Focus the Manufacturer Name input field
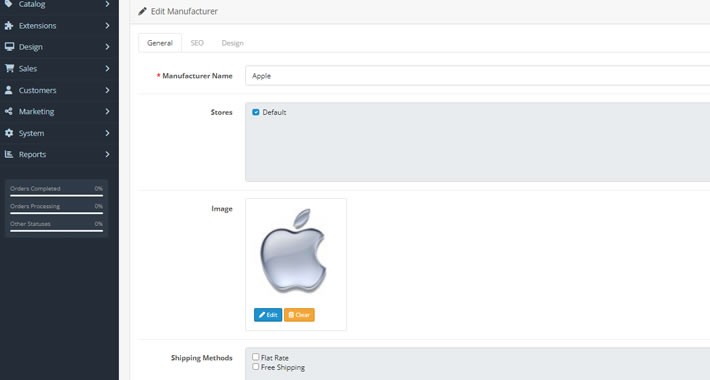 (478, 76)
